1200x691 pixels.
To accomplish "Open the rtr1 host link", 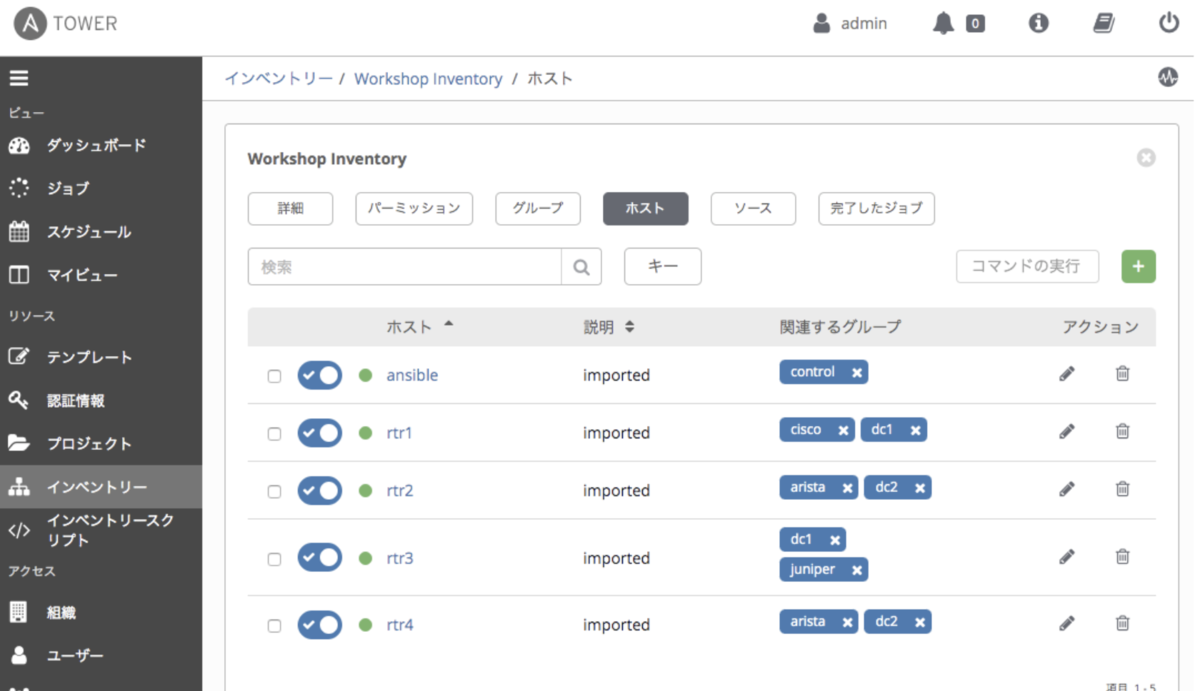I will click(x=399, y=433).
